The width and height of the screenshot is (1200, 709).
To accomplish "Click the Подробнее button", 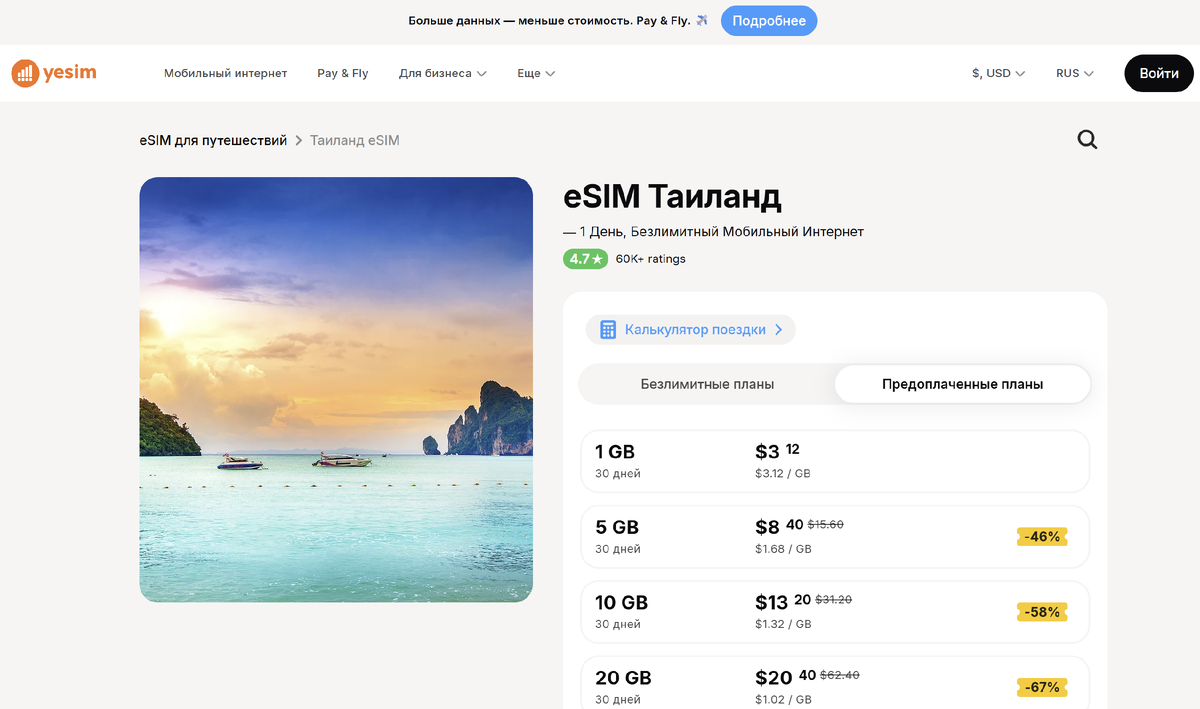I will [769, 21].
